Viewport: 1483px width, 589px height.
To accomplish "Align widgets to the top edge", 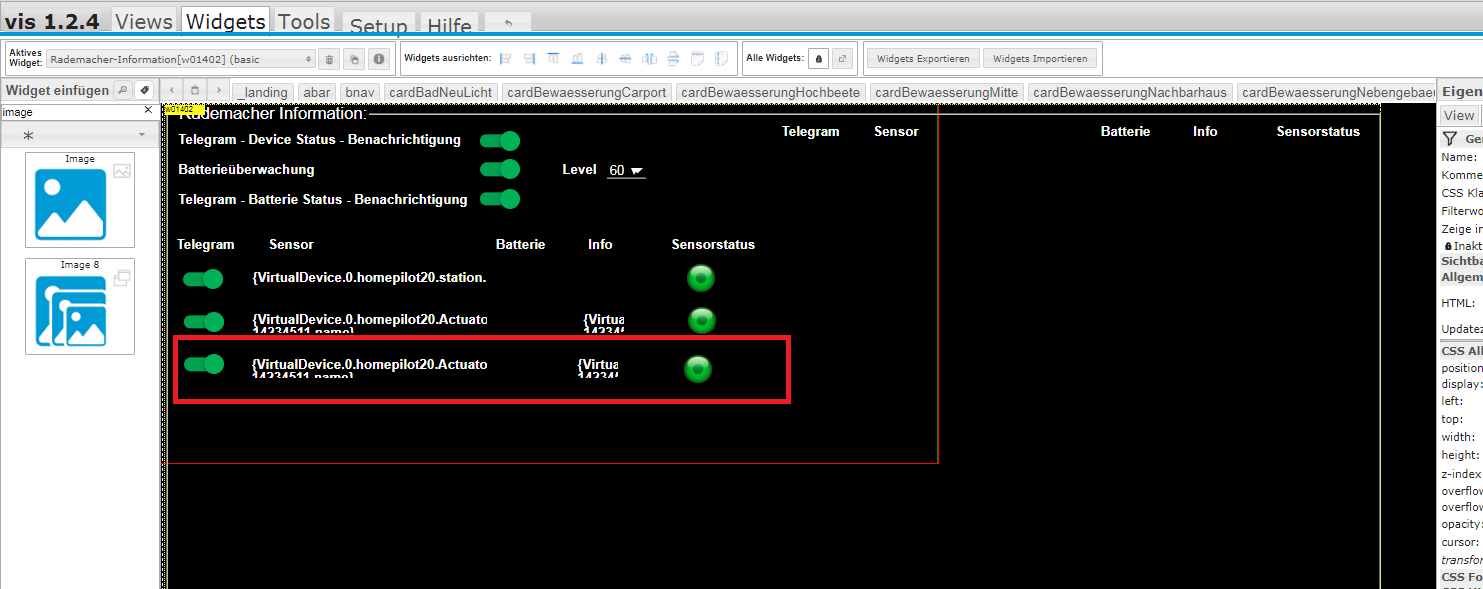I will (553, 58).
